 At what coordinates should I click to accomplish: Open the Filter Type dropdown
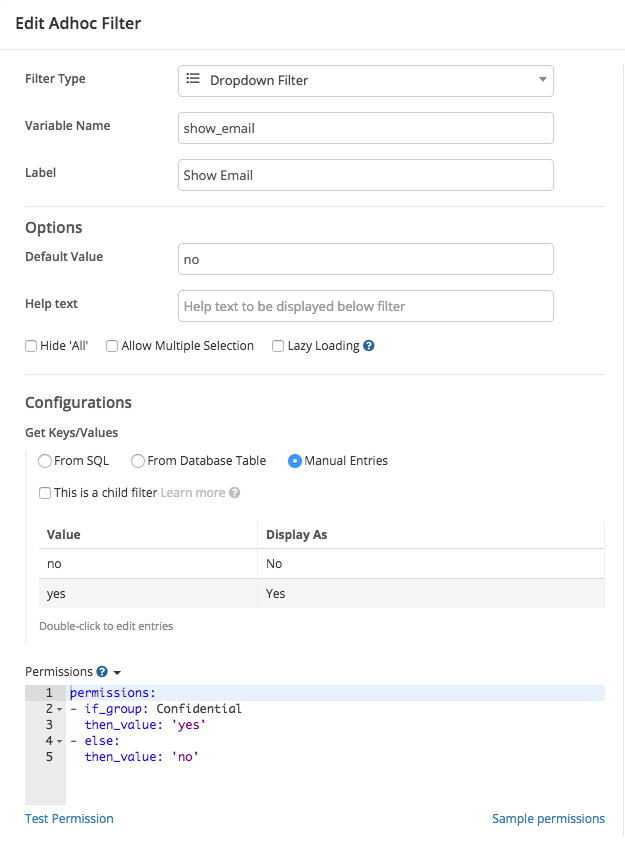point(541,81)
